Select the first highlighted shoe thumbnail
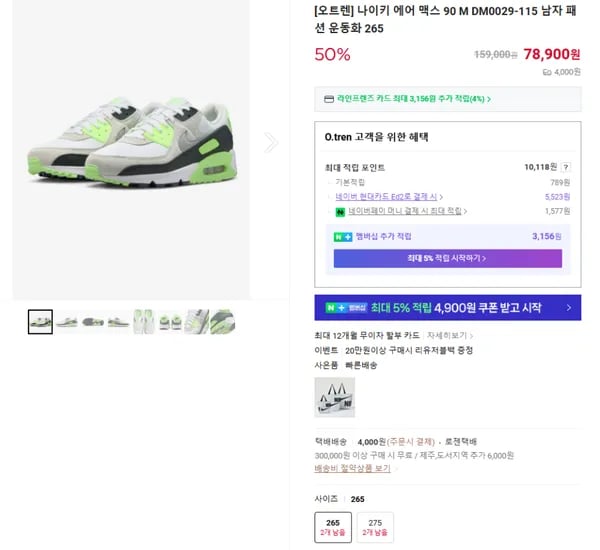This screenshot has height=550, width=600. [x=40, y=322]
